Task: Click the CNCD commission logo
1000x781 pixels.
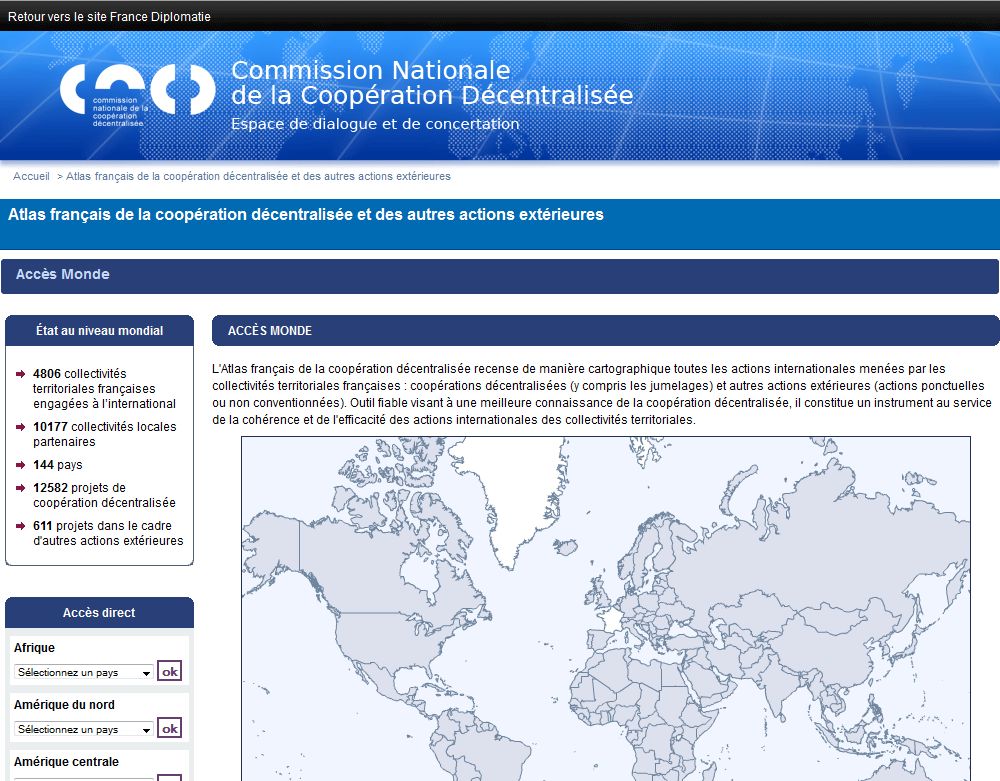Action: pos(137,95)
